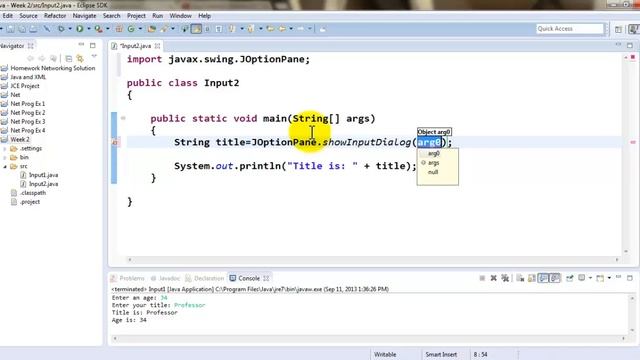The height and width of the screenshot is (360, 640).
Task: Open the Help menu
Action: (x=204, y=16)
